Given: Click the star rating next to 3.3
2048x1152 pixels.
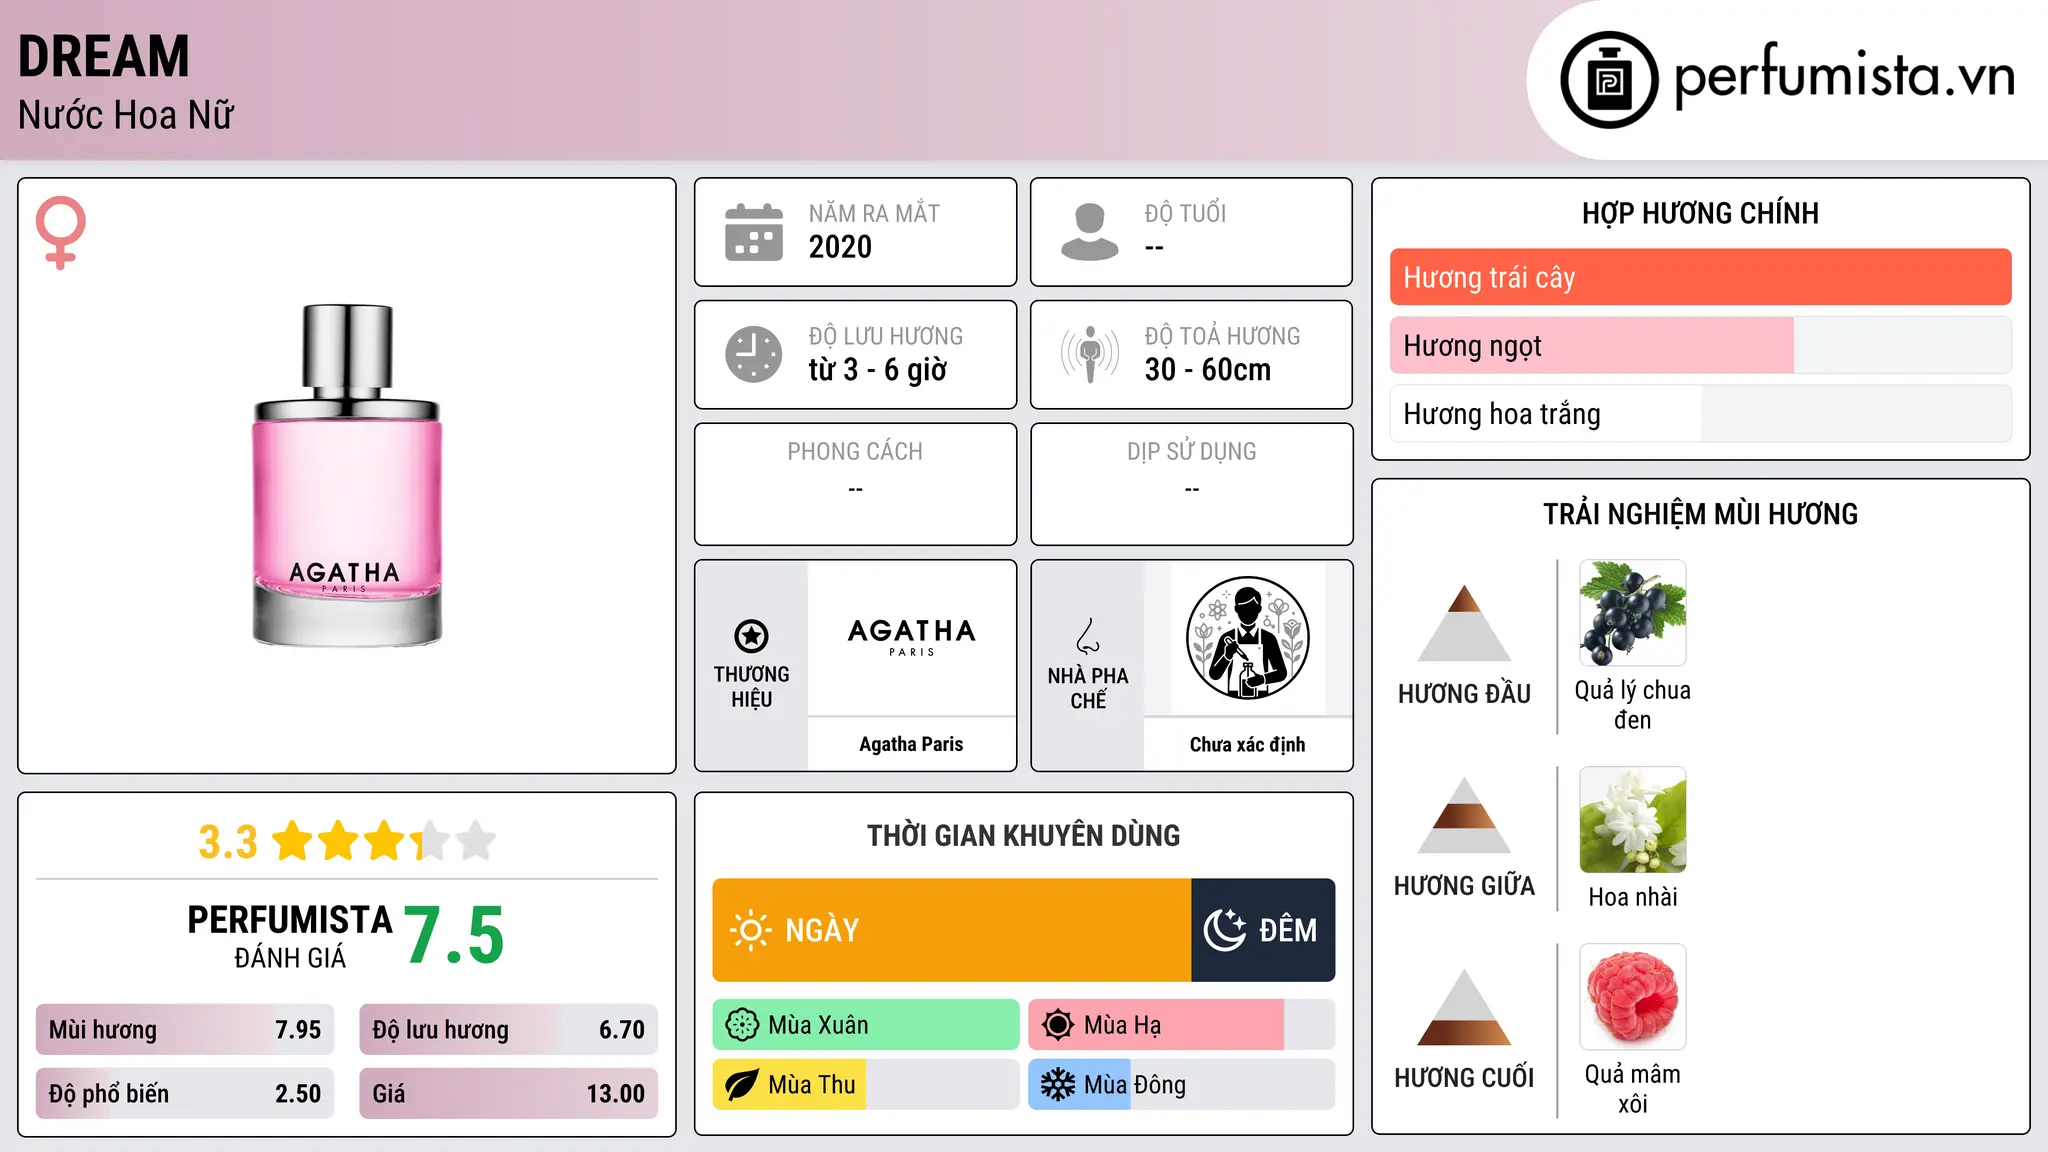Looking at the screenshot, I should 384,841.
